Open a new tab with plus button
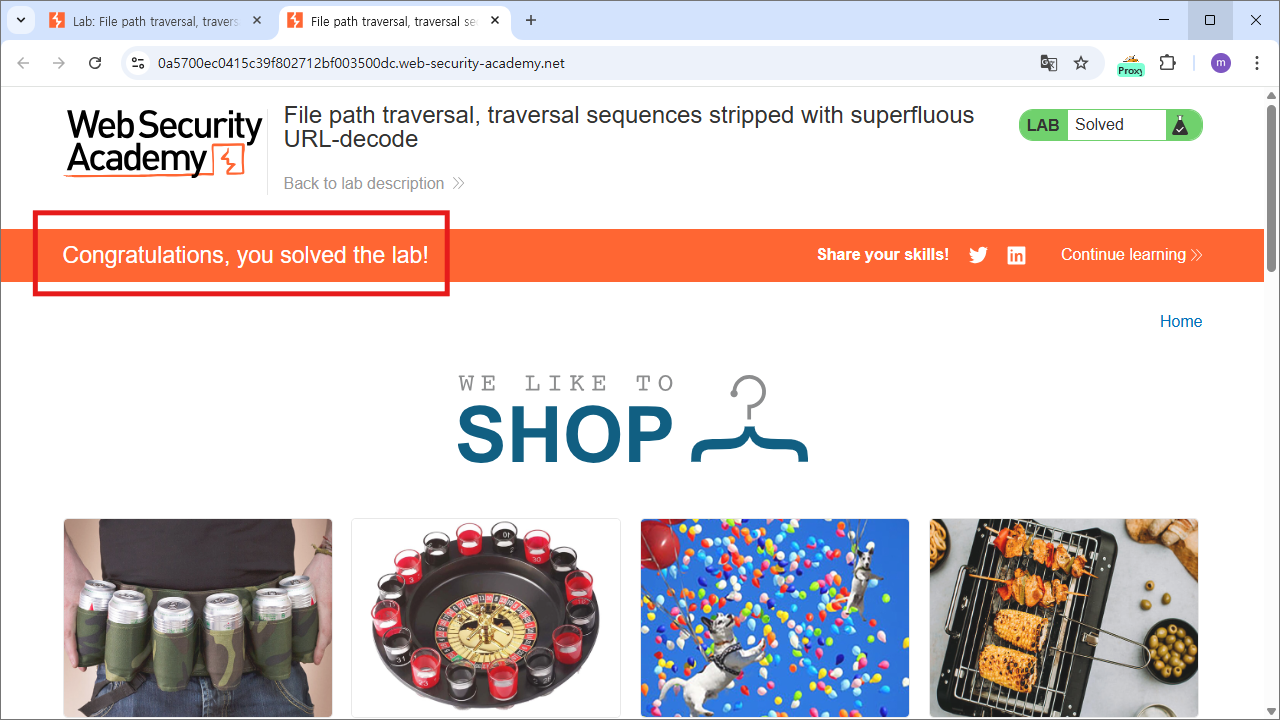Image resolution: width=1280 pixels, height=720 pixels. click(x=531, y=20)
